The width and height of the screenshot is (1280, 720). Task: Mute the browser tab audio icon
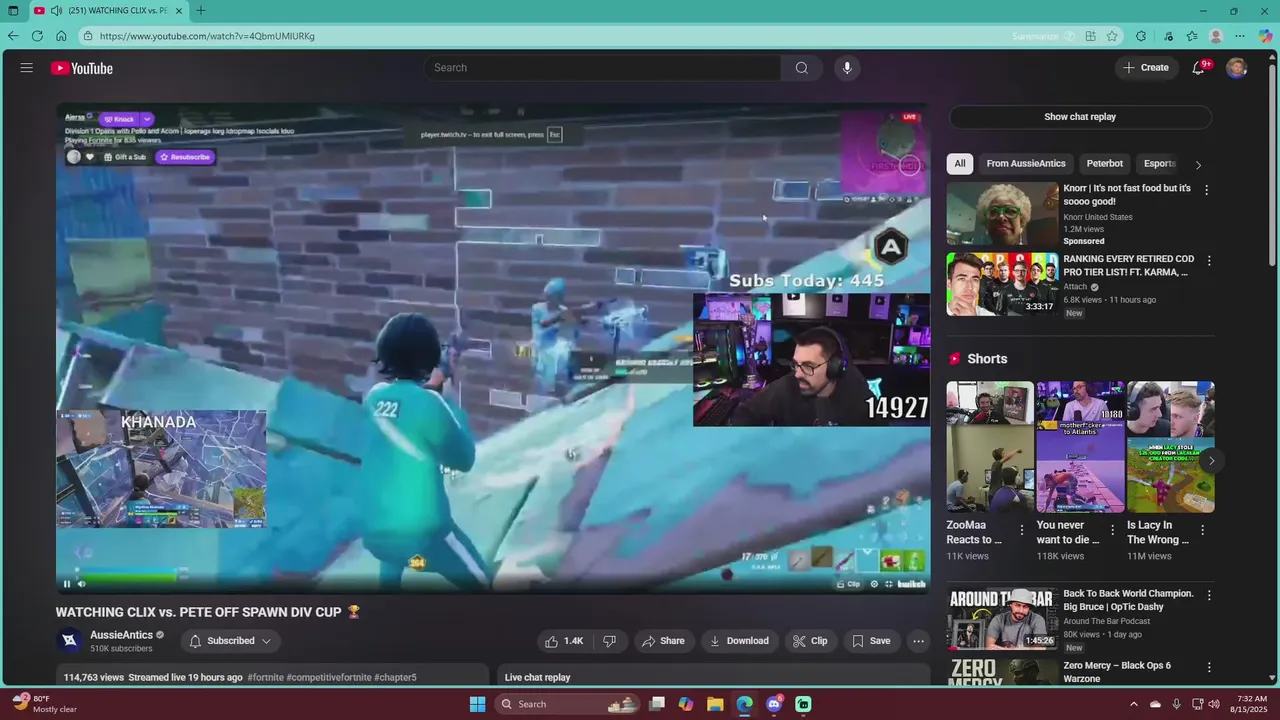click(x=56, y=11)
